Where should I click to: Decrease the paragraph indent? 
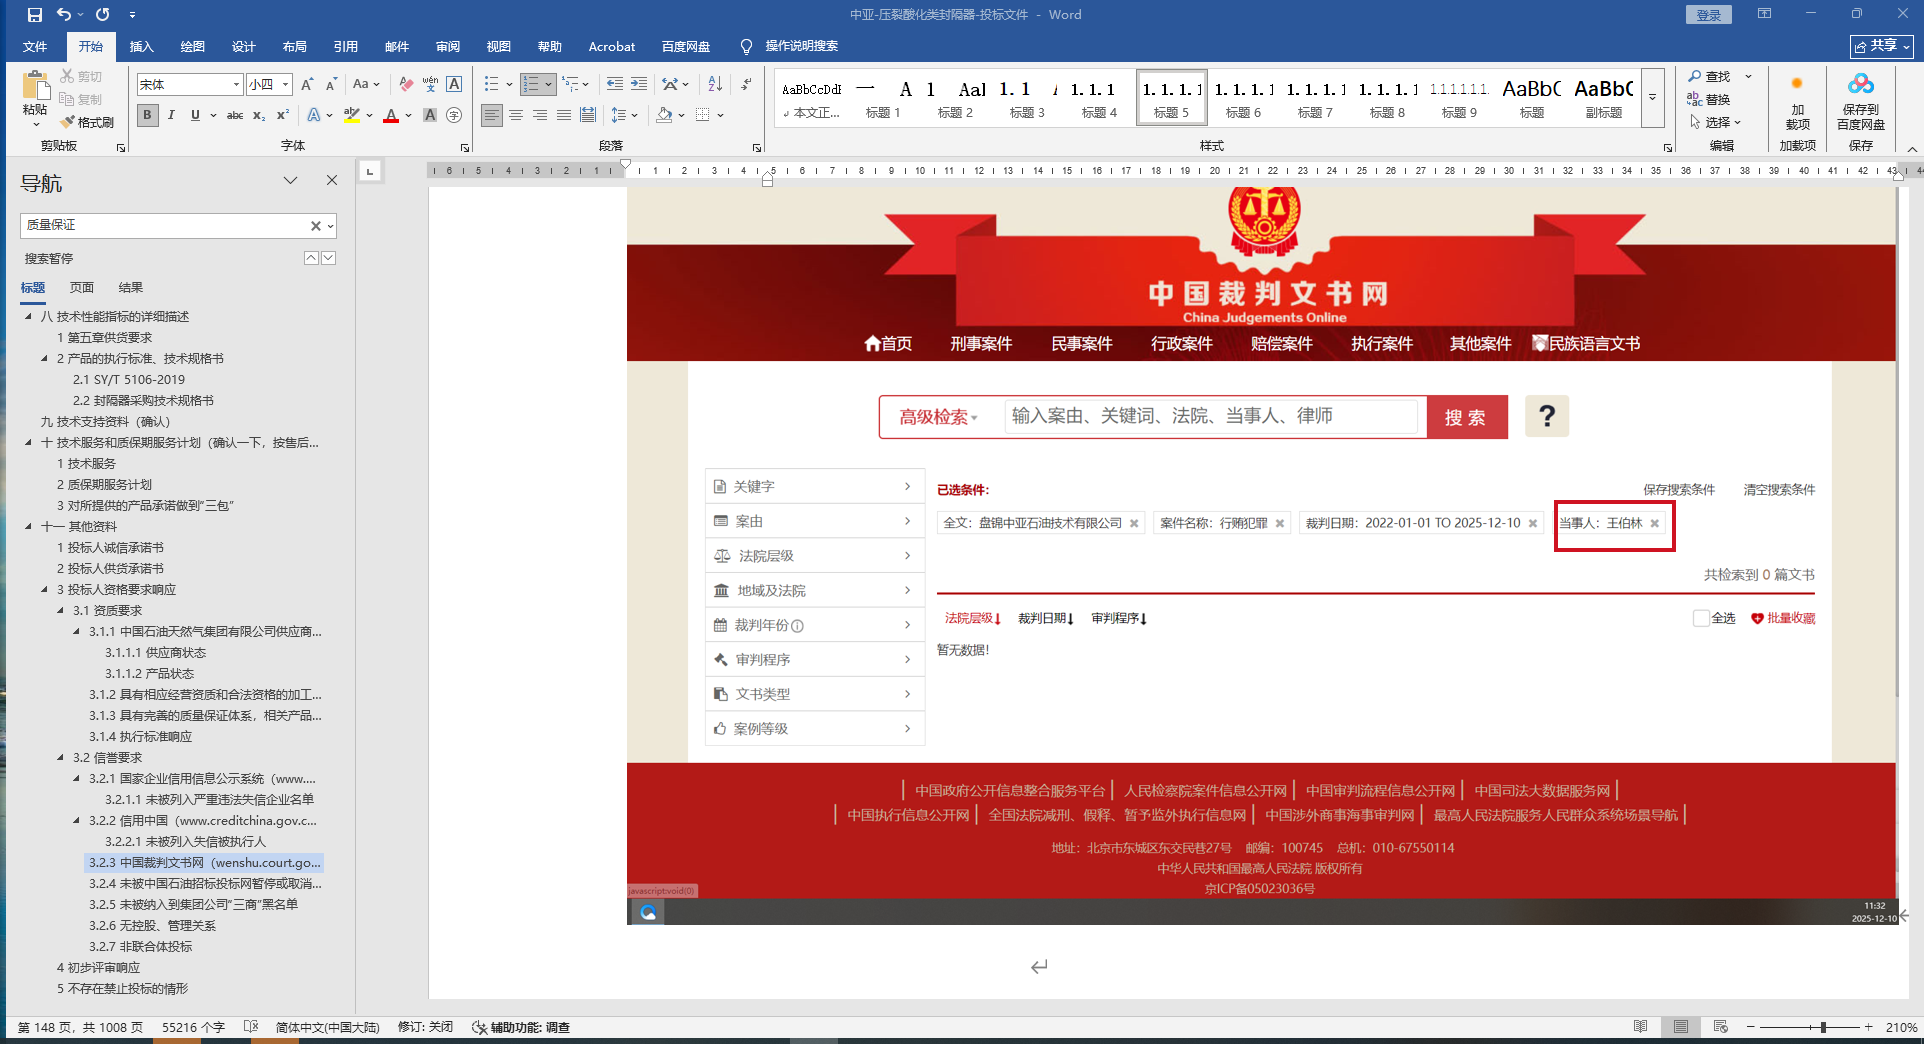(x=615, y=85)
